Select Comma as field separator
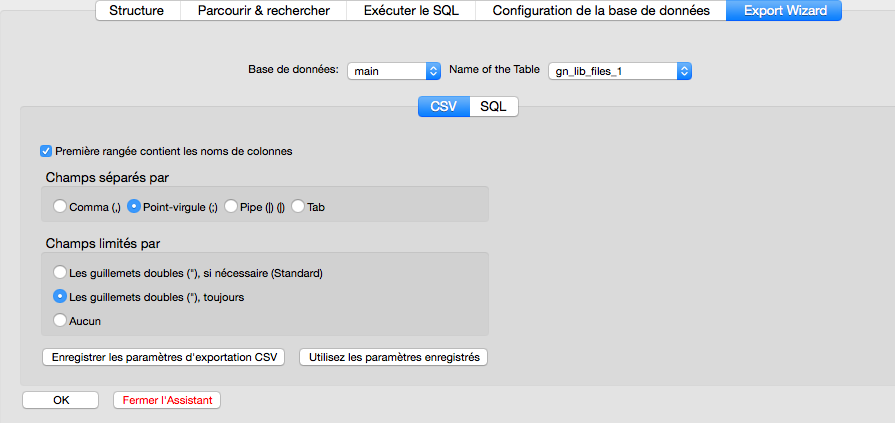895x423 pixels. (x=60, y=207)
